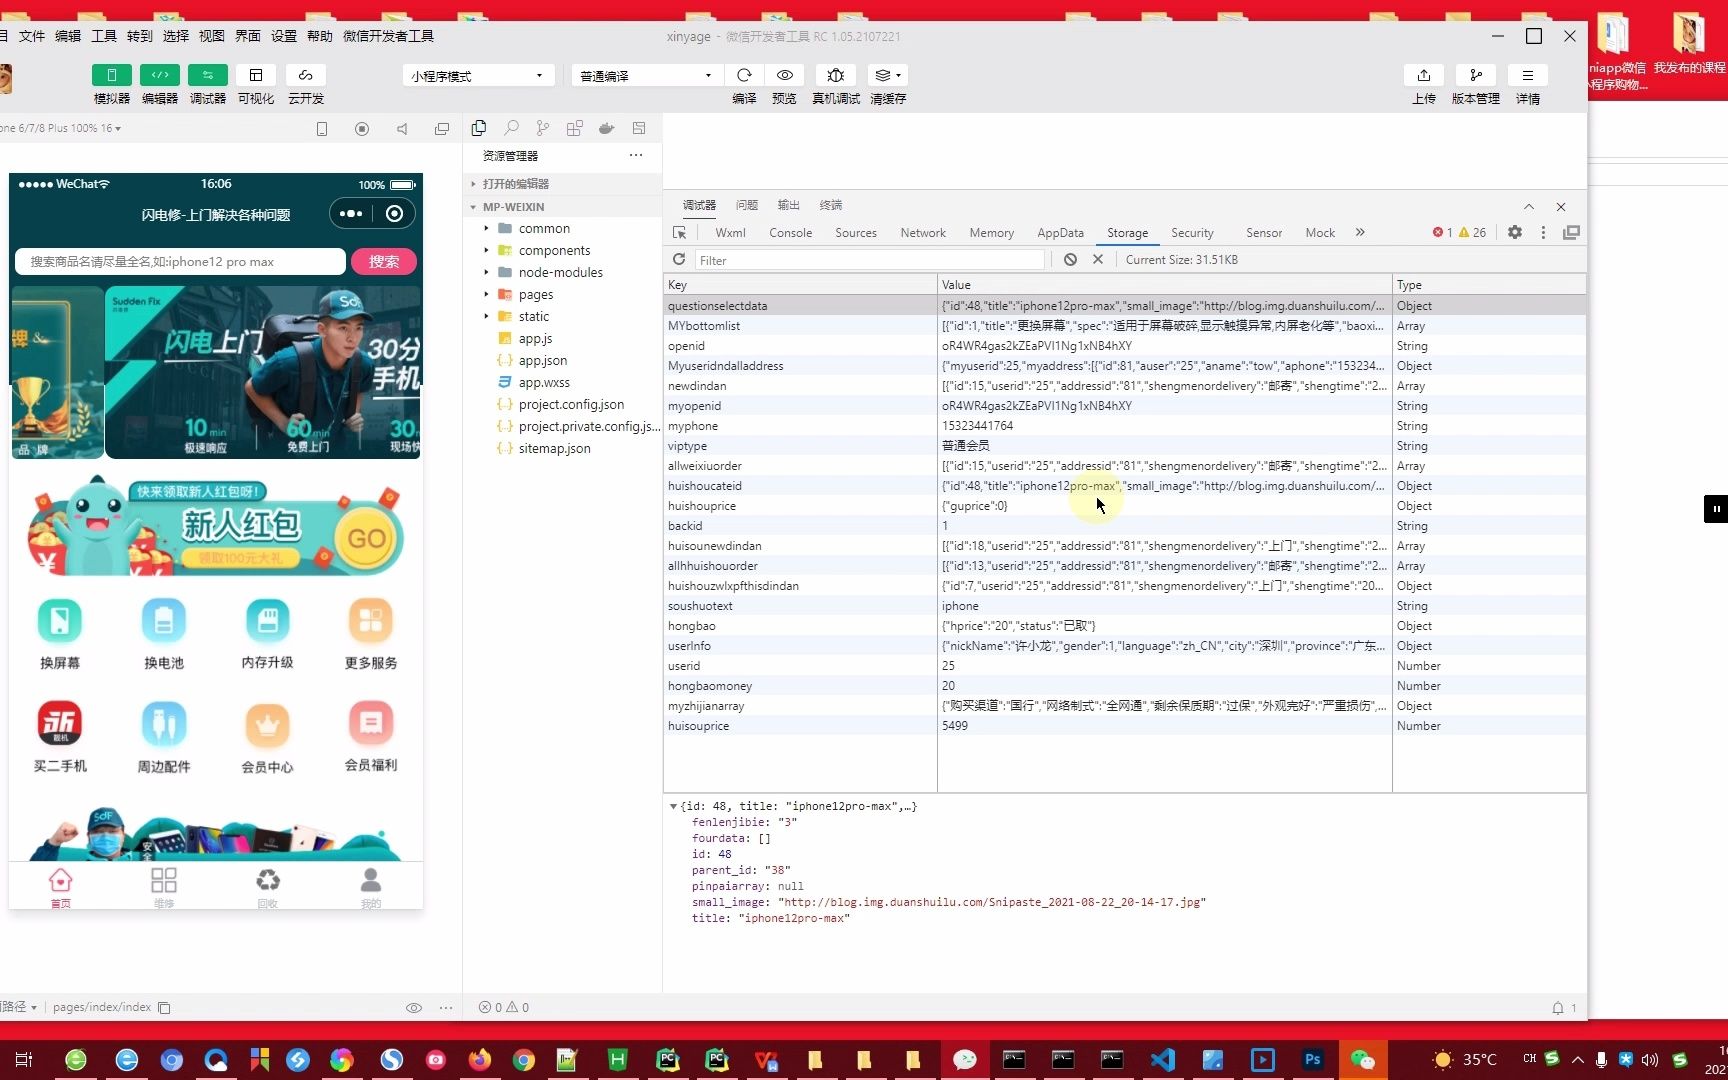Click the upload icon
Screen dimensions: 1728x1080
pyautogui.click(x=1424, y=75)
